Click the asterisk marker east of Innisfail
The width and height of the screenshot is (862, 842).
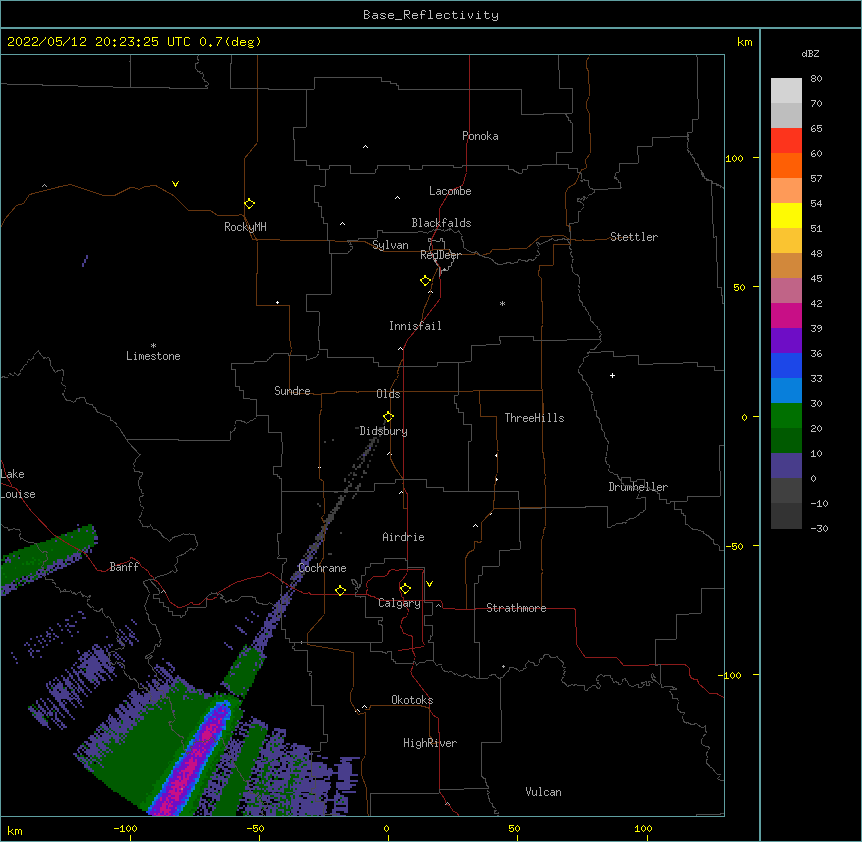click(502, 303)
